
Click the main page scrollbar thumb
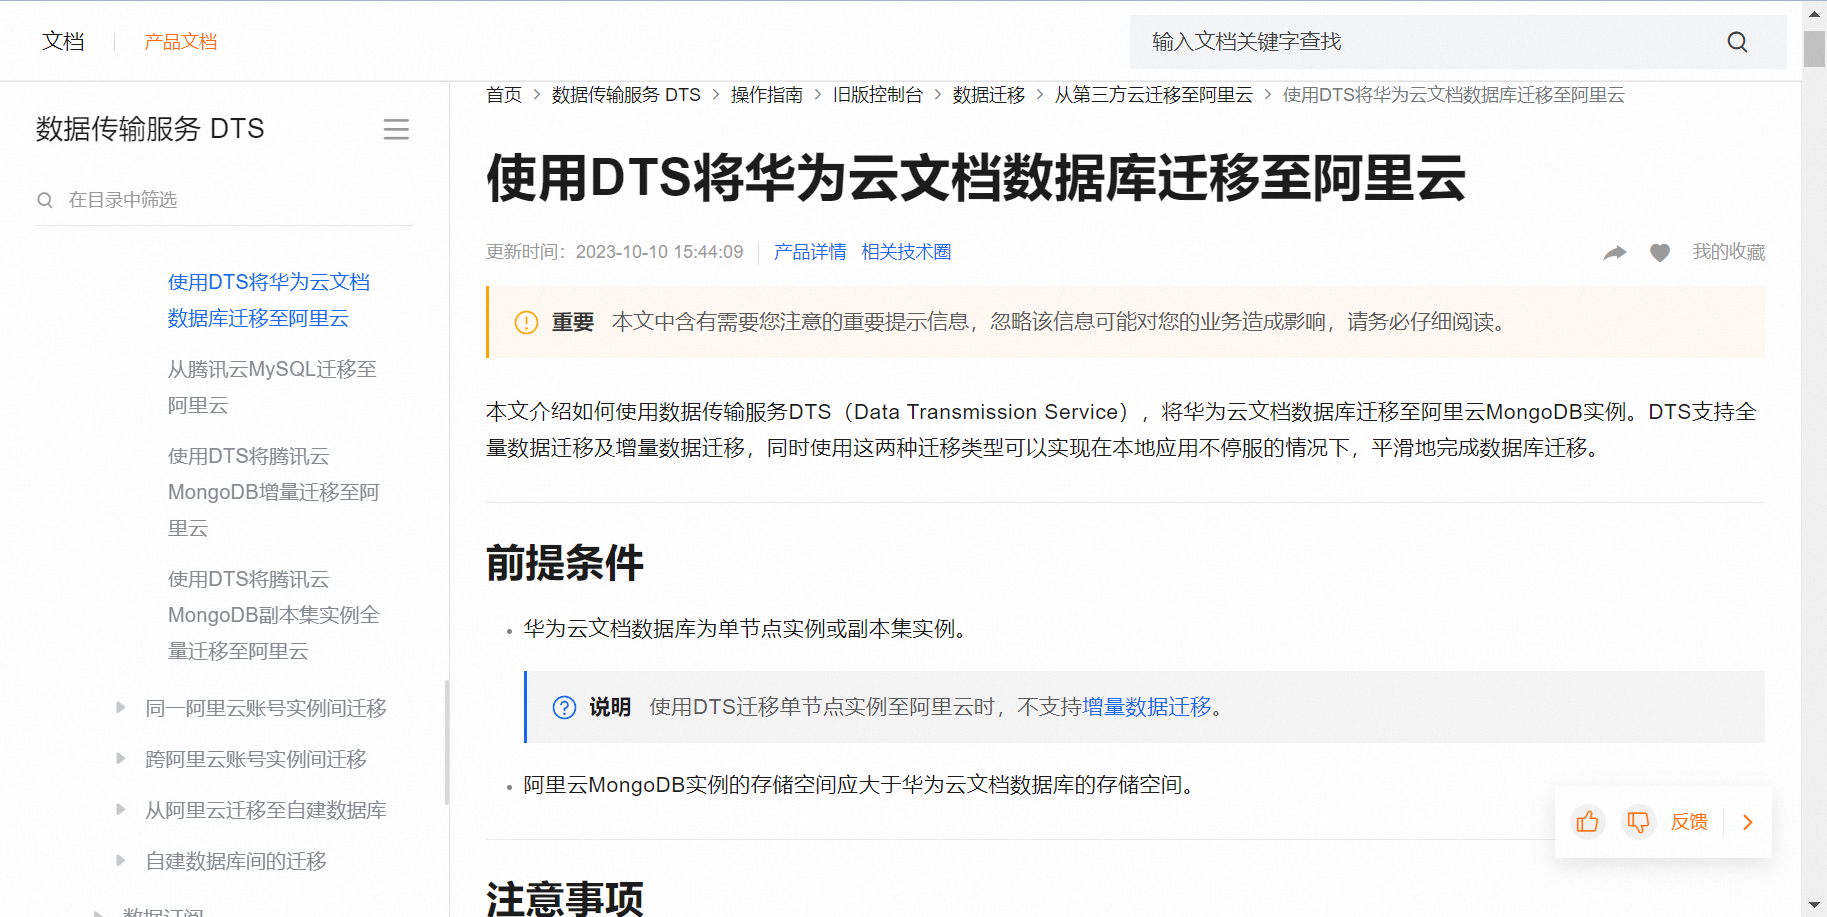click(x=1814, y=49)
